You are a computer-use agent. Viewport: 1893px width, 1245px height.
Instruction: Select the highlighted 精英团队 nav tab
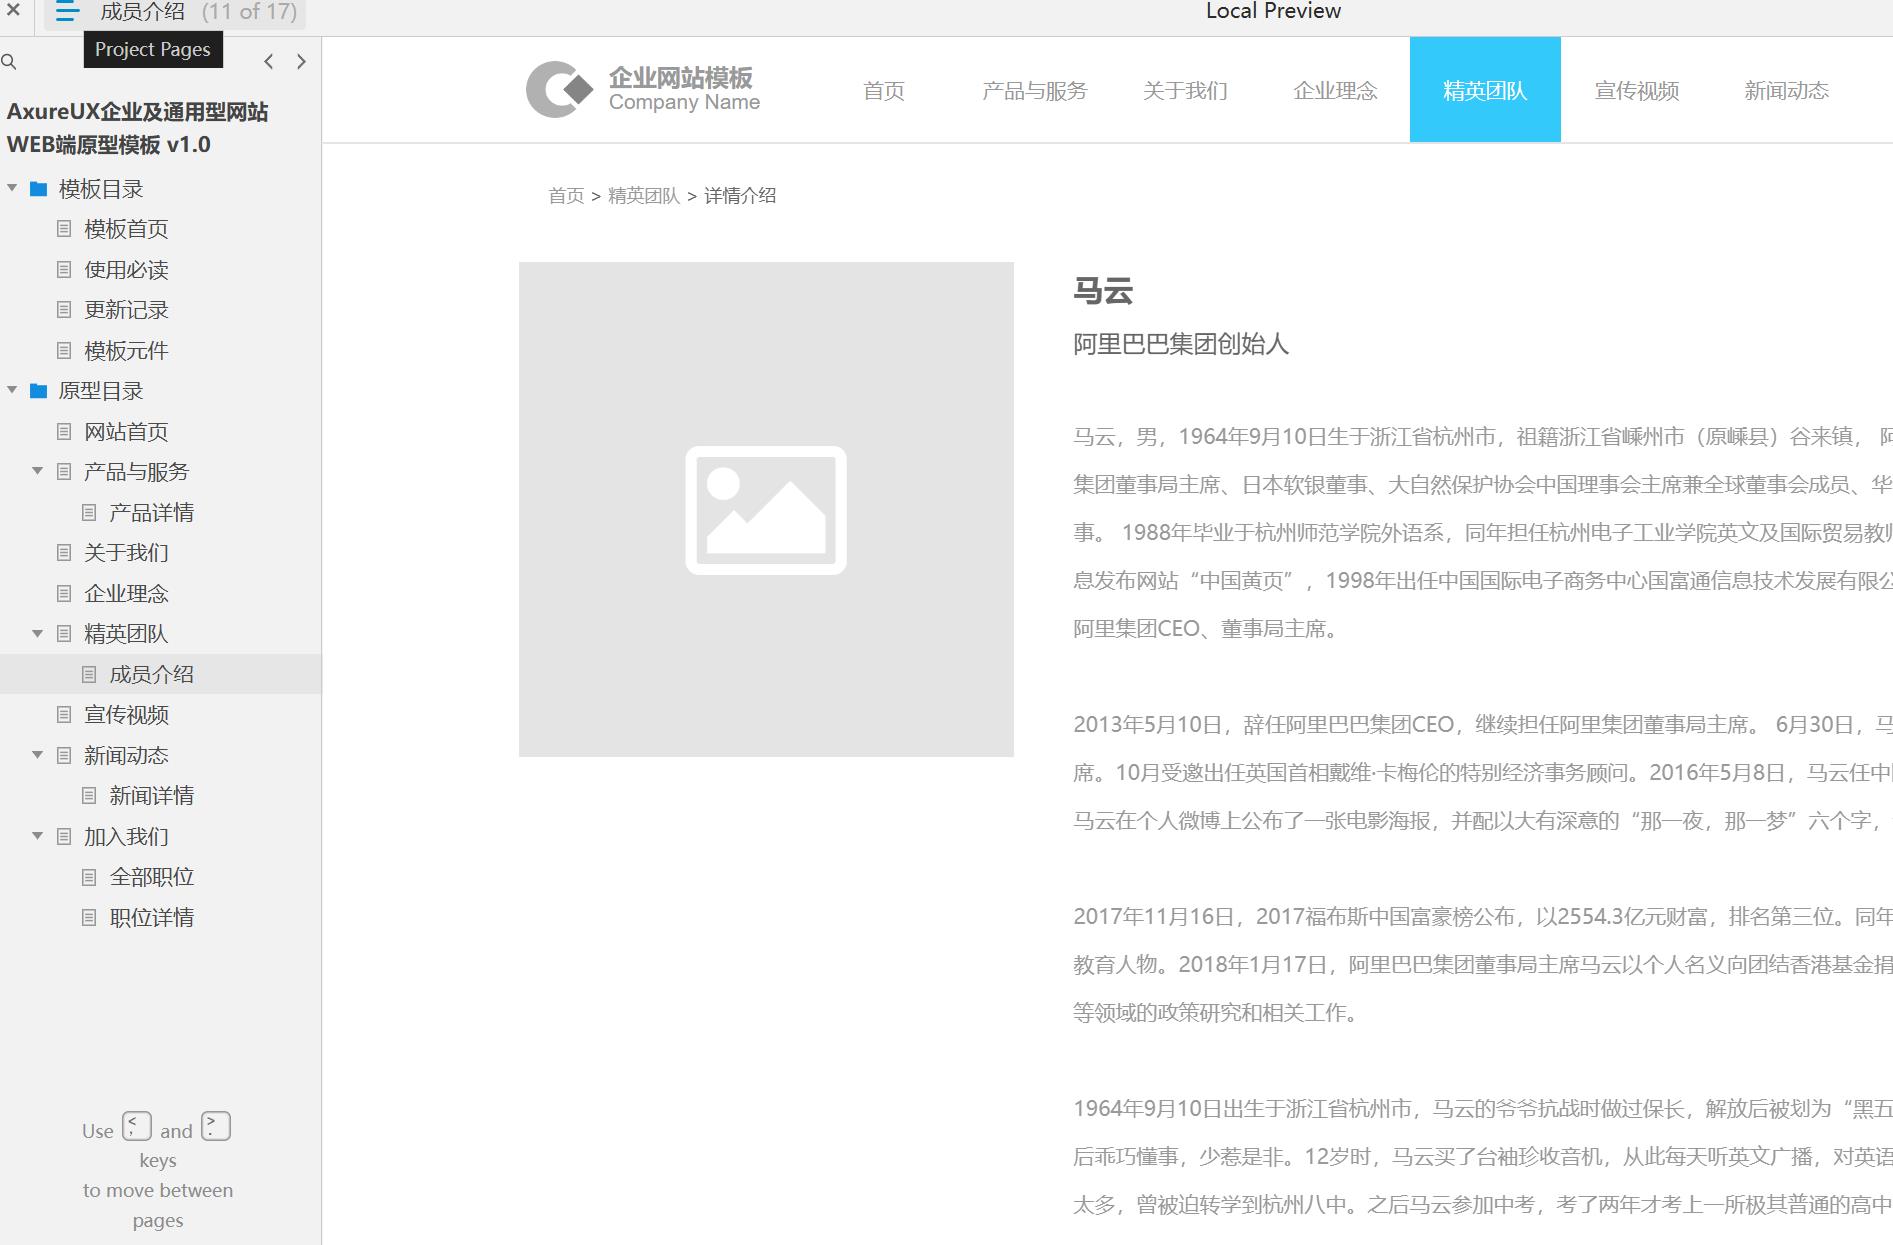coord(1485,90)
